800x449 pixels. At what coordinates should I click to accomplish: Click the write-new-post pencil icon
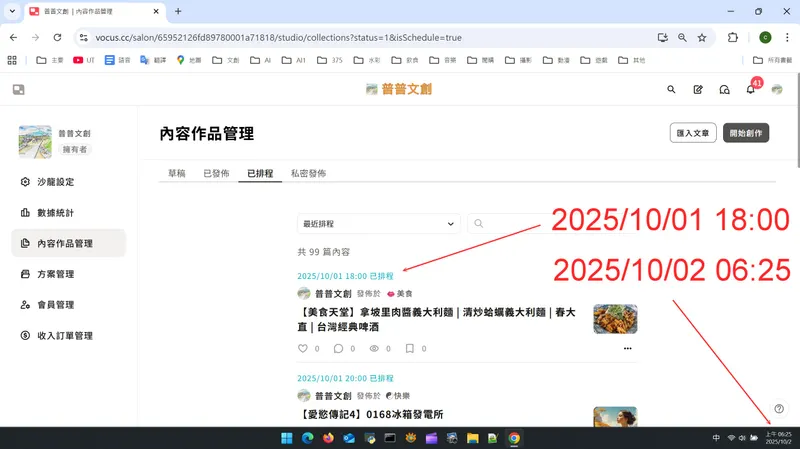pos(698,89)
